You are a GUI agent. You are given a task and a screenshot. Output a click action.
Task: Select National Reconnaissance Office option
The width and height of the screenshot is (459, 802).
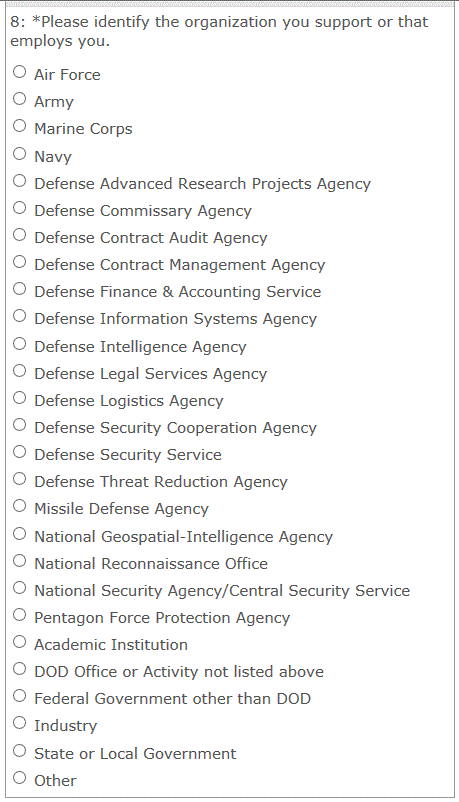pyautogui.click(x=19, y=561)
